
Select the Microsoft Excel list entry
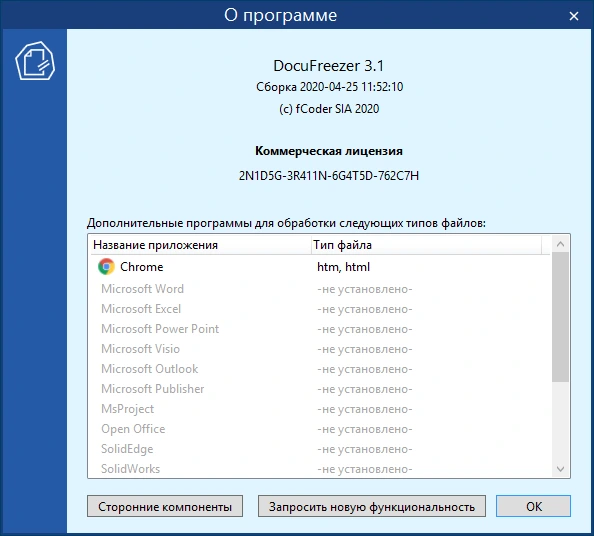(x=320, y=309)
